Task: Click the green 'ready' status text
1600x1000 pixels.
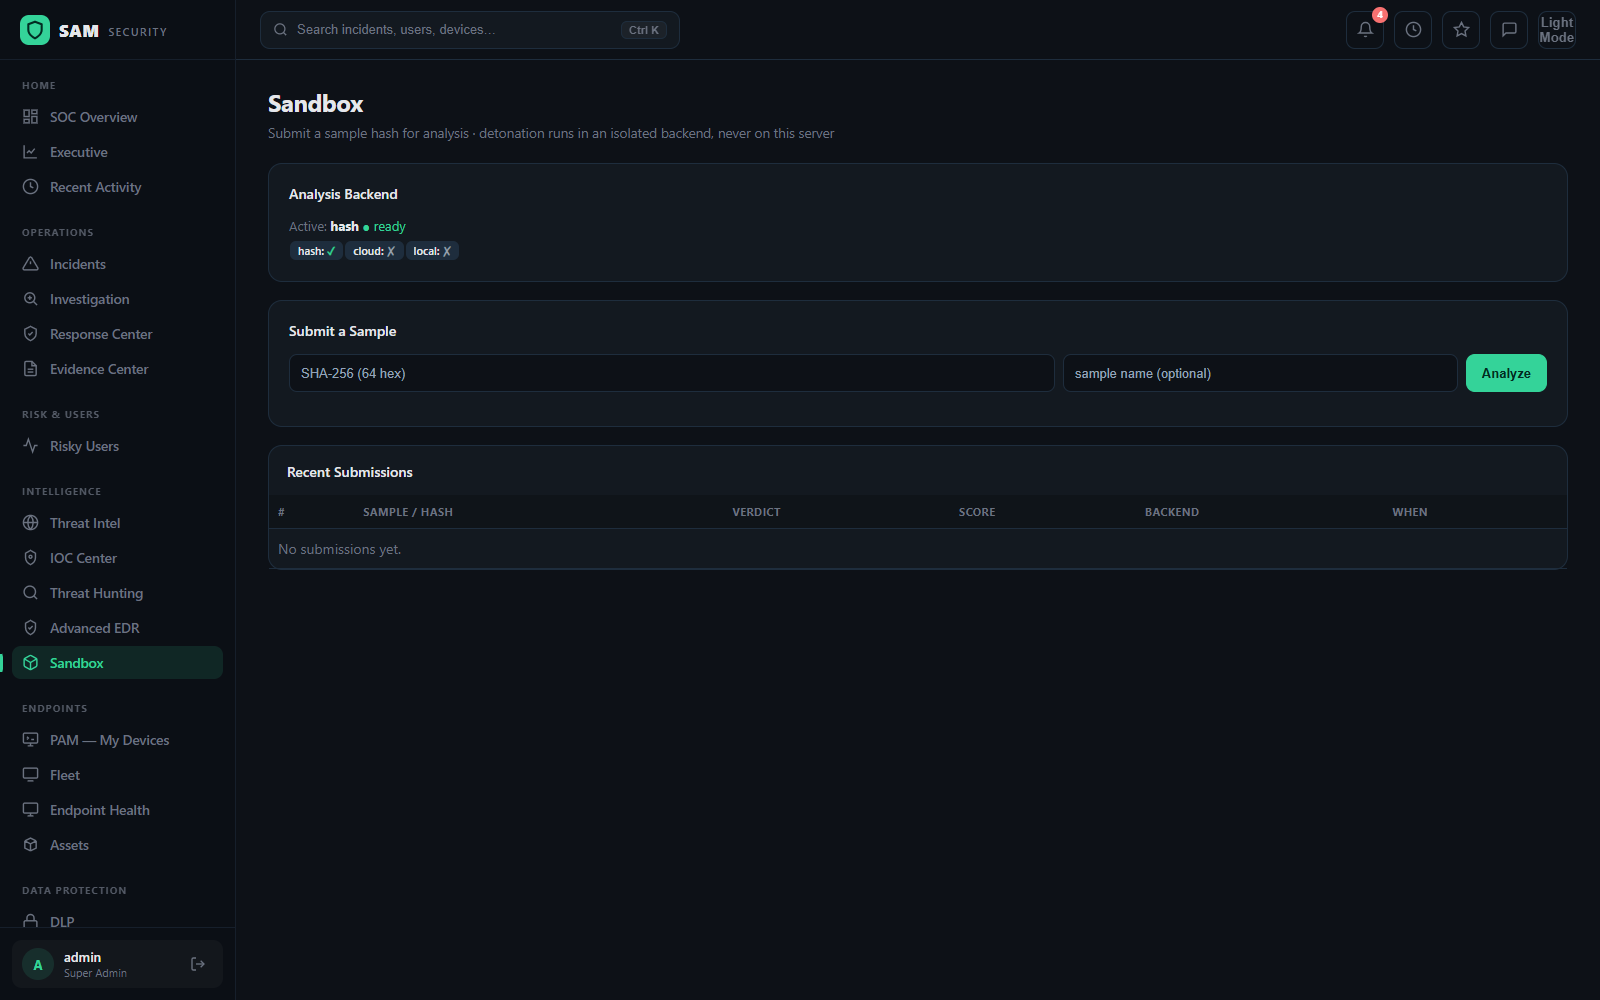Action: coord(390,227)
